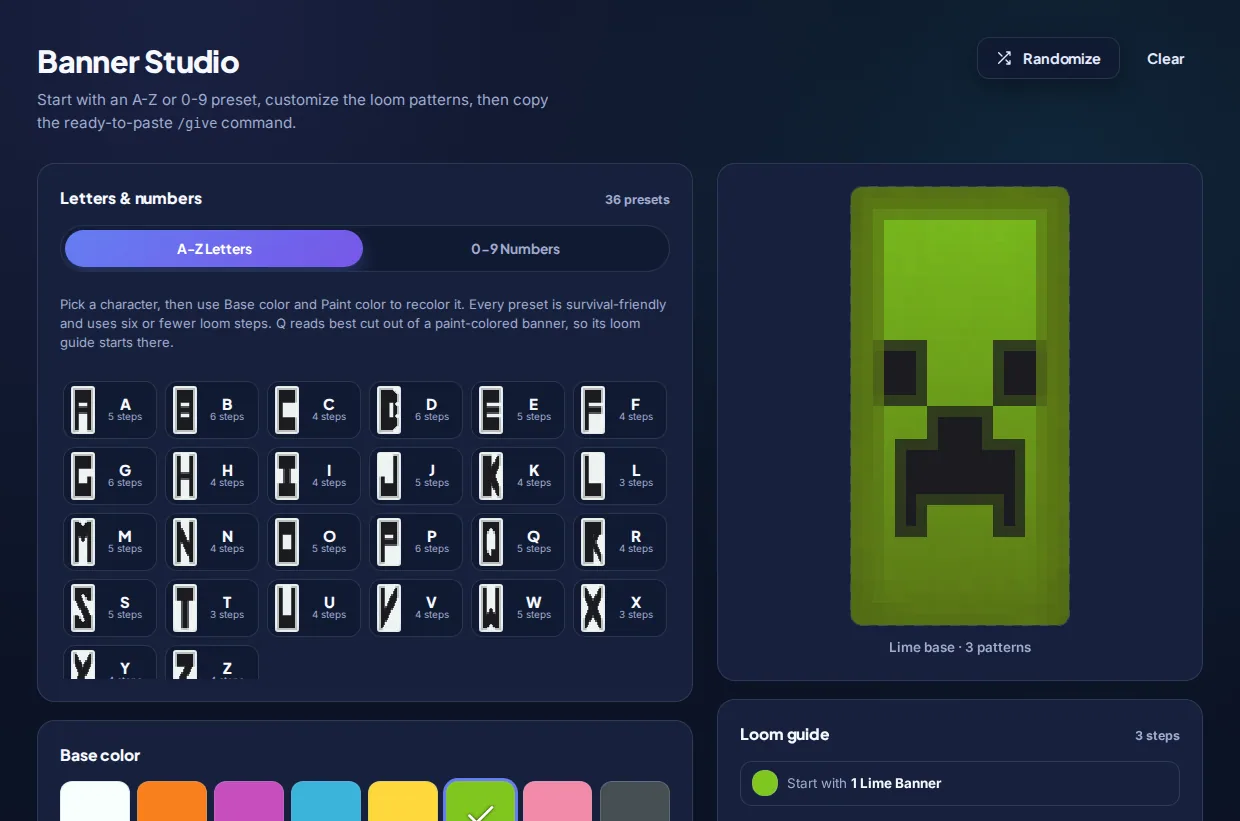Select the letter Y banner preset
The width and height of the screenshot is (1240, 821).
pyautogui.click(x=110, y=663)
